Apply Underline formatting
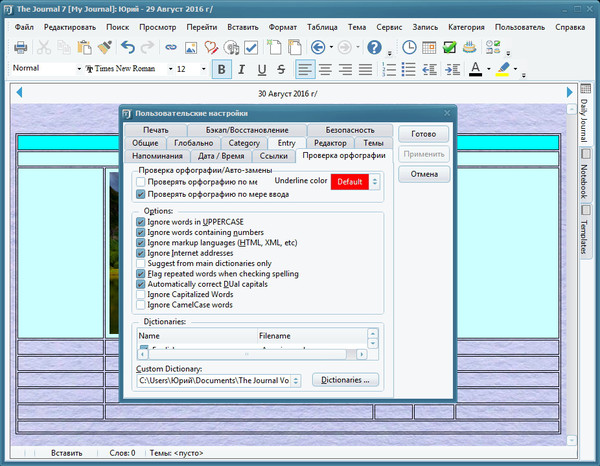 pyautogui.click(x=261, y=69)
